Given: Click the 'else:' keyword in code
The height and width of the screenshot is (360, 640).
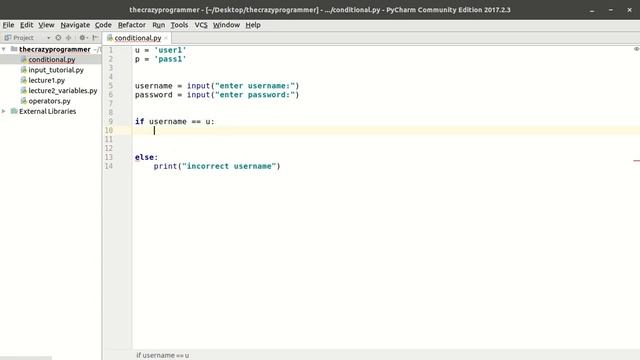Looking at the screenshot, I should pos(146,157).
